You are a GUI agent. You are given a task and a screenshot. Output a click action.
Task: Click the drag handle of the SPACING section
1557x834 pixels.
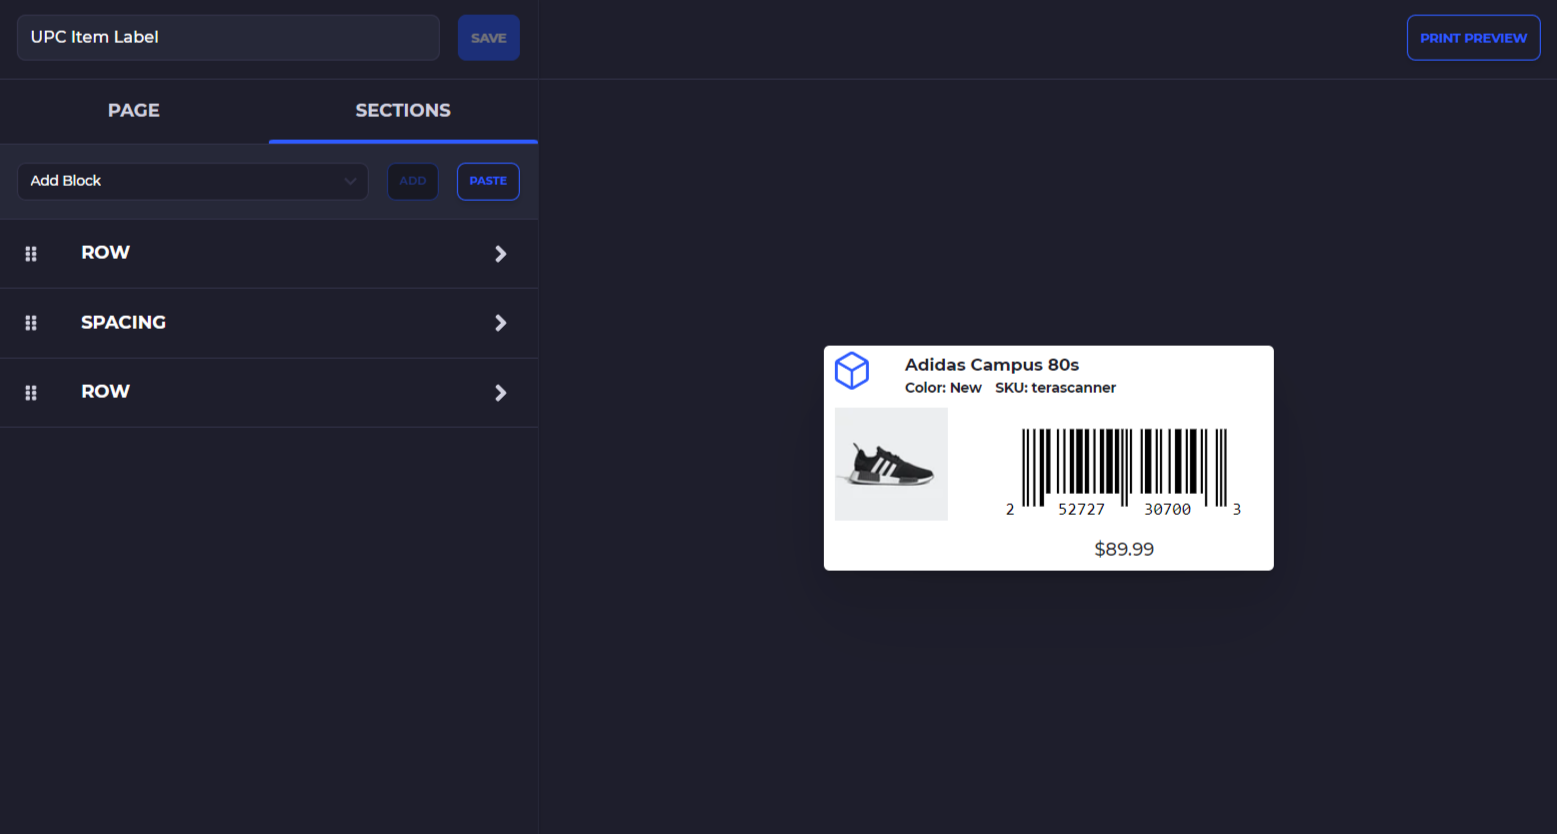pos(31,323)
